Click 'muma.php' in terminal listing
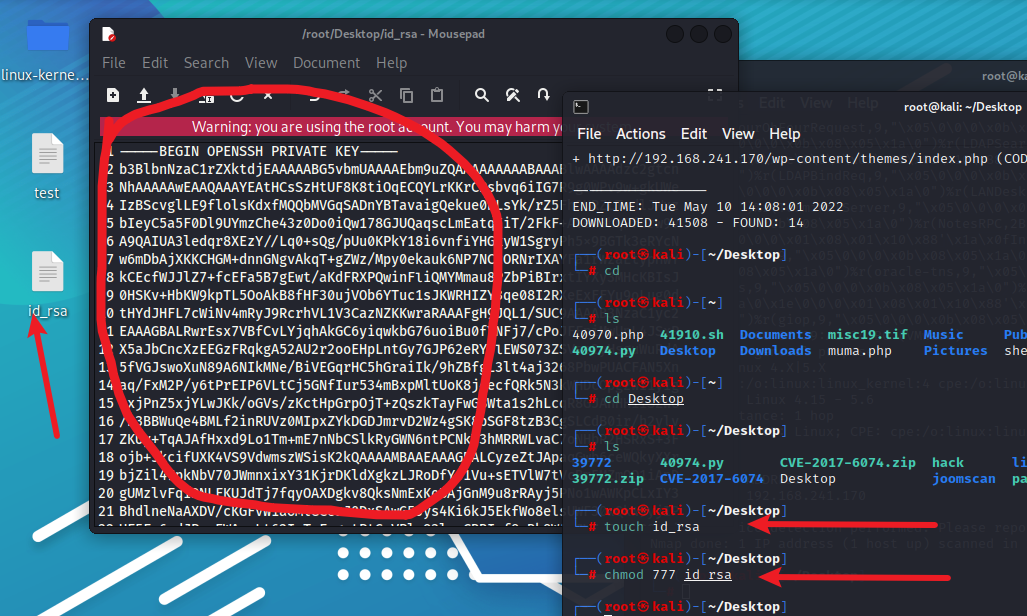 pos(859,351)
